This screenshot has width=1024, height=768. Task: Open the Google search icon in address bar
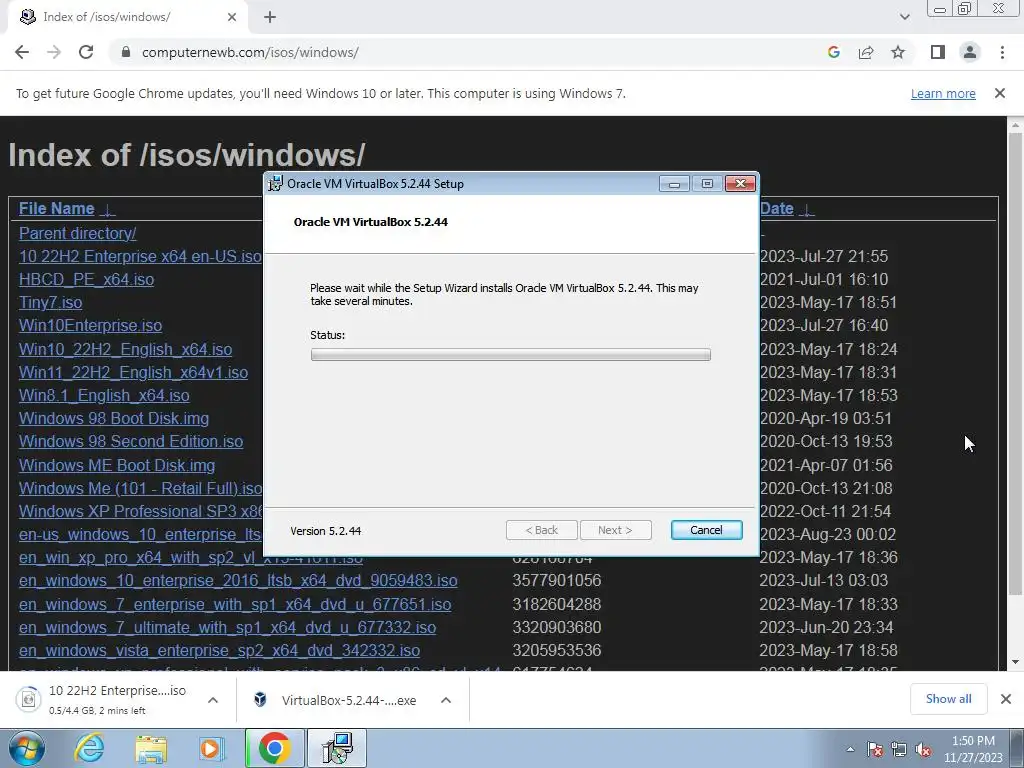(x=833, y=52)
